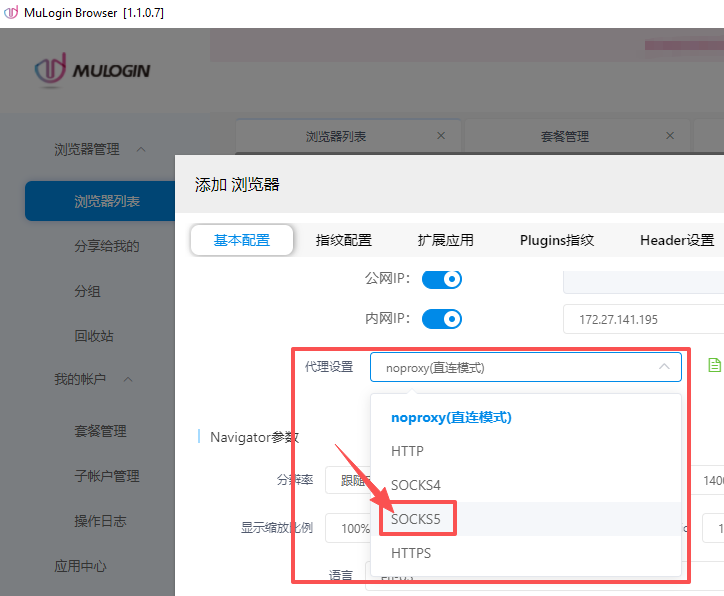
Task: Toggle the 公网IP switch
Action: 441,278
